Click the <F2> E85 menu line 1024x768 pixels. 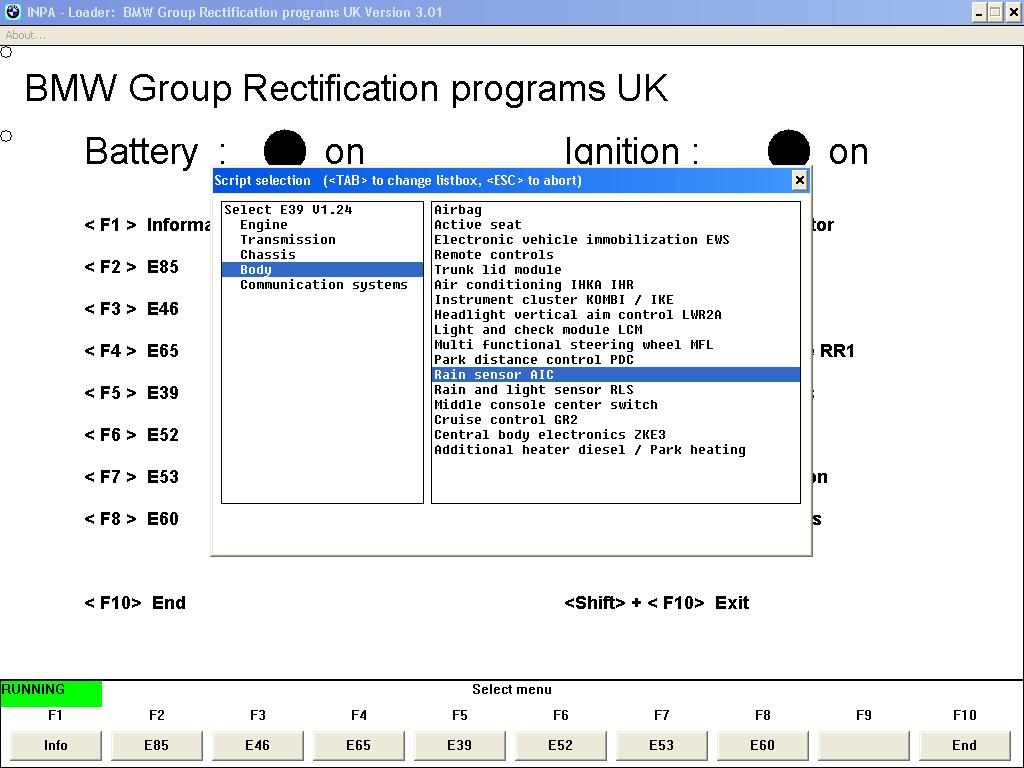click(131, 267)
